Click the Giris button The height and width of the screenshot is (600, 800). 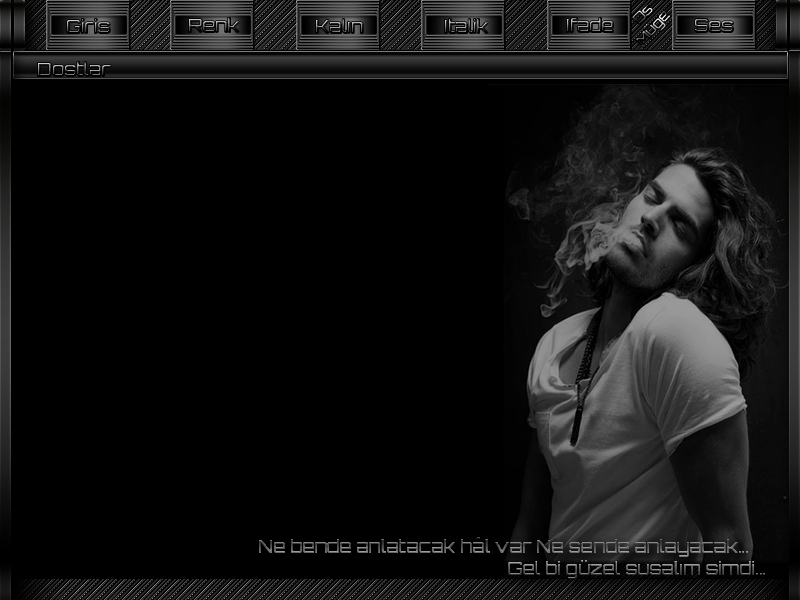pos(88,26)
